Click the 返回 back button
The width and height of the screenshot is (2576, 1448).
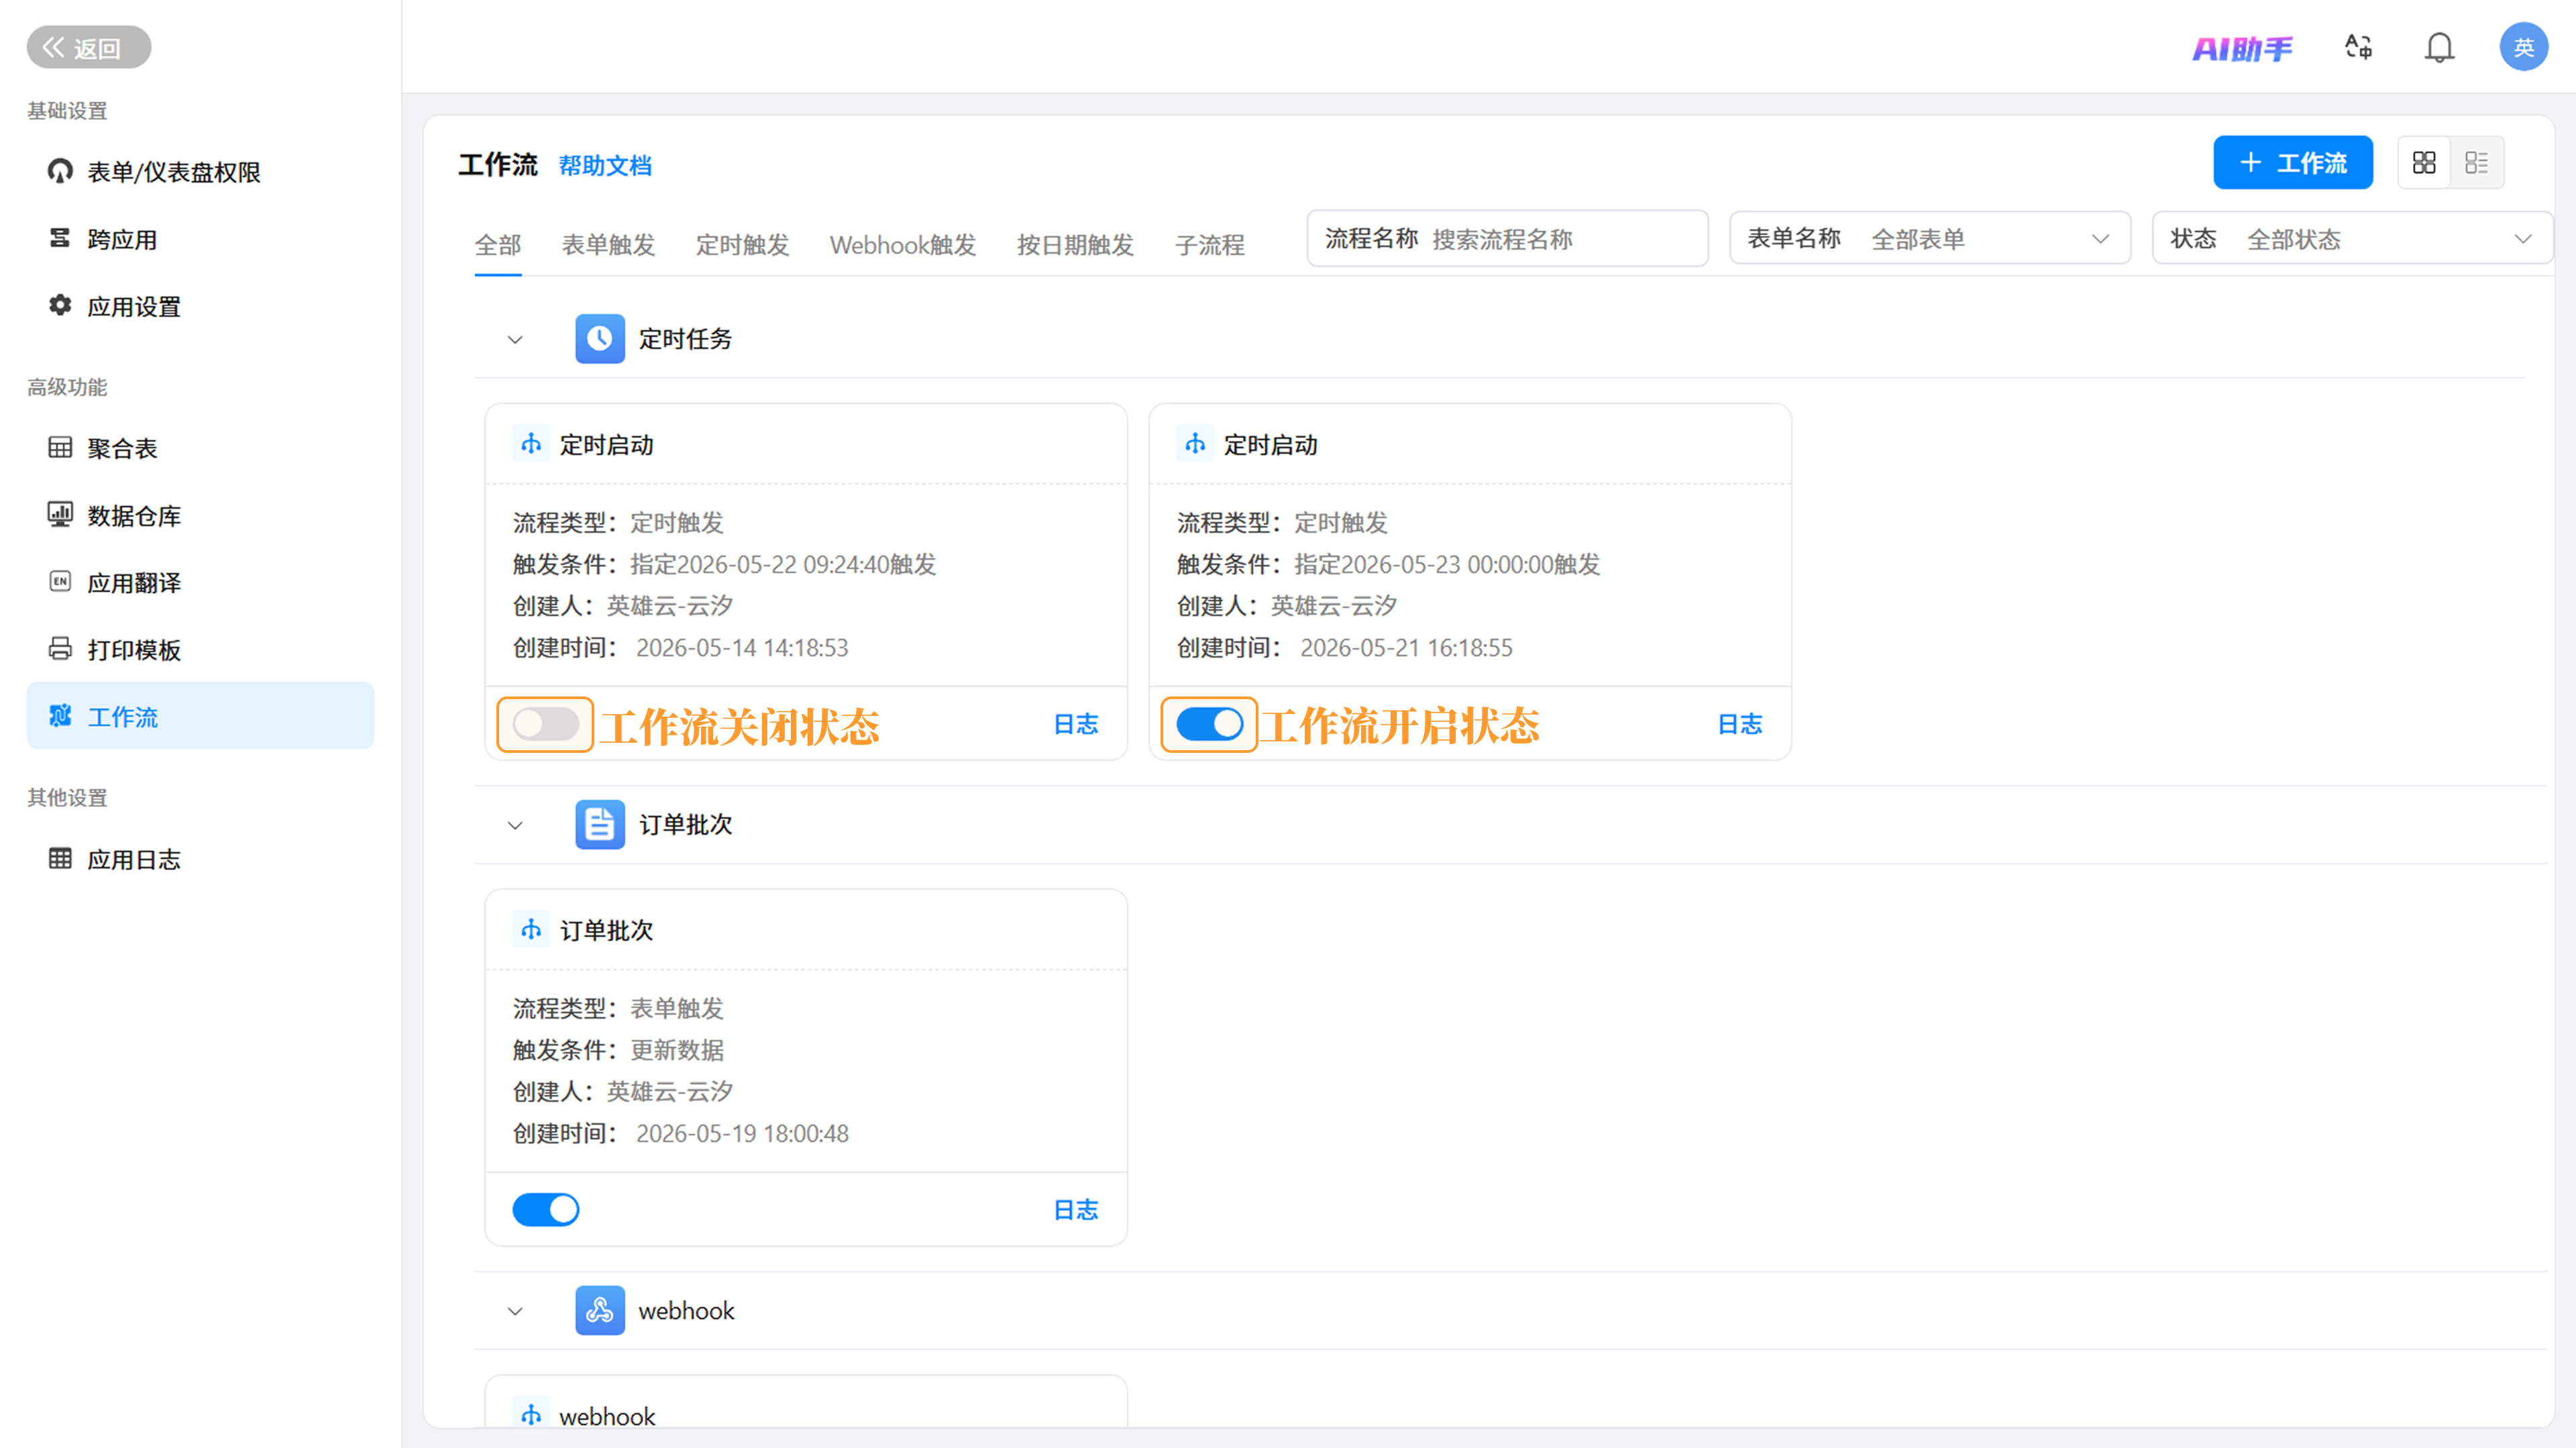coord(88,47)
